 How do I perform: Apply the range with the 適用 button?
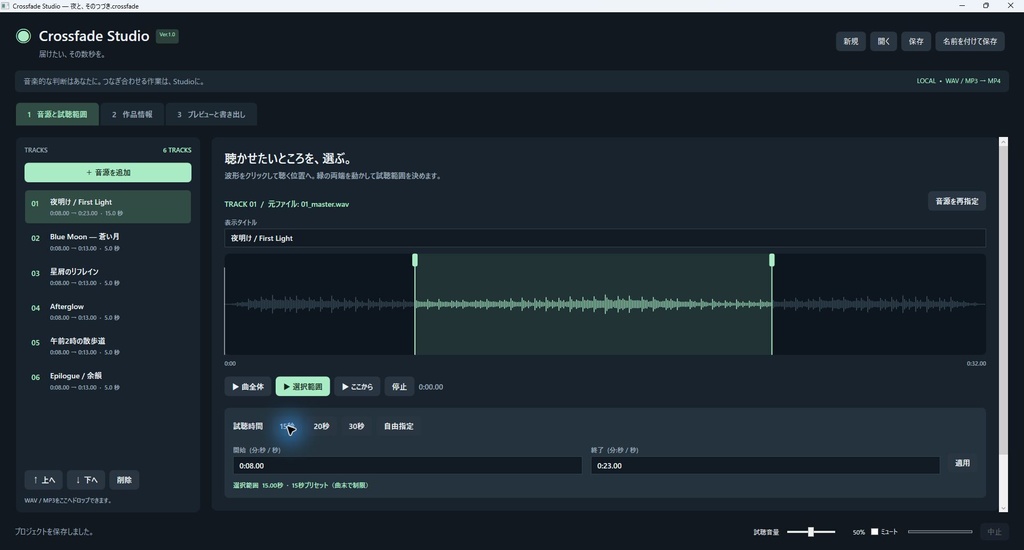962,463
